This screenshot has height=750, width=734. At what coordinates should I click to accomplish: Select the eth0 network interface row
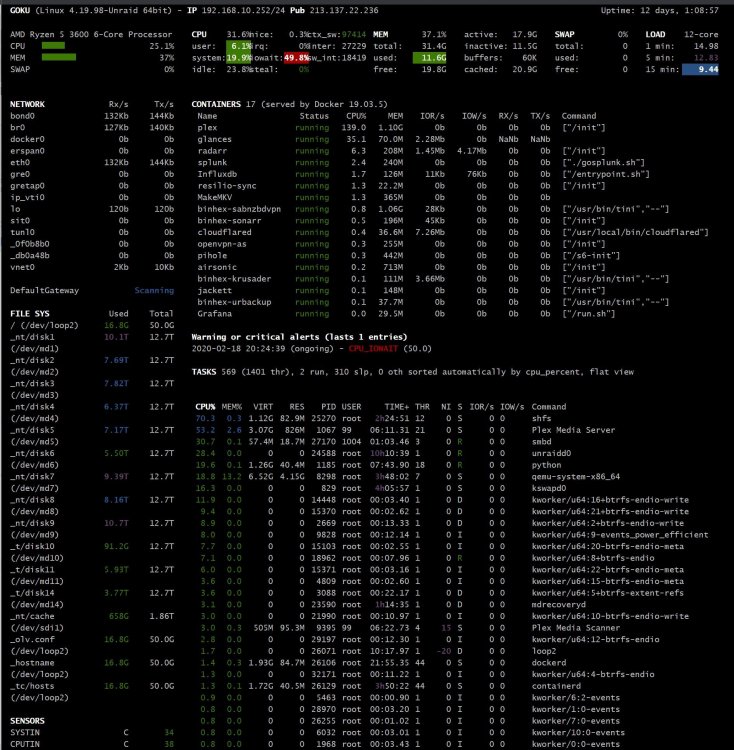click(92, 162)
